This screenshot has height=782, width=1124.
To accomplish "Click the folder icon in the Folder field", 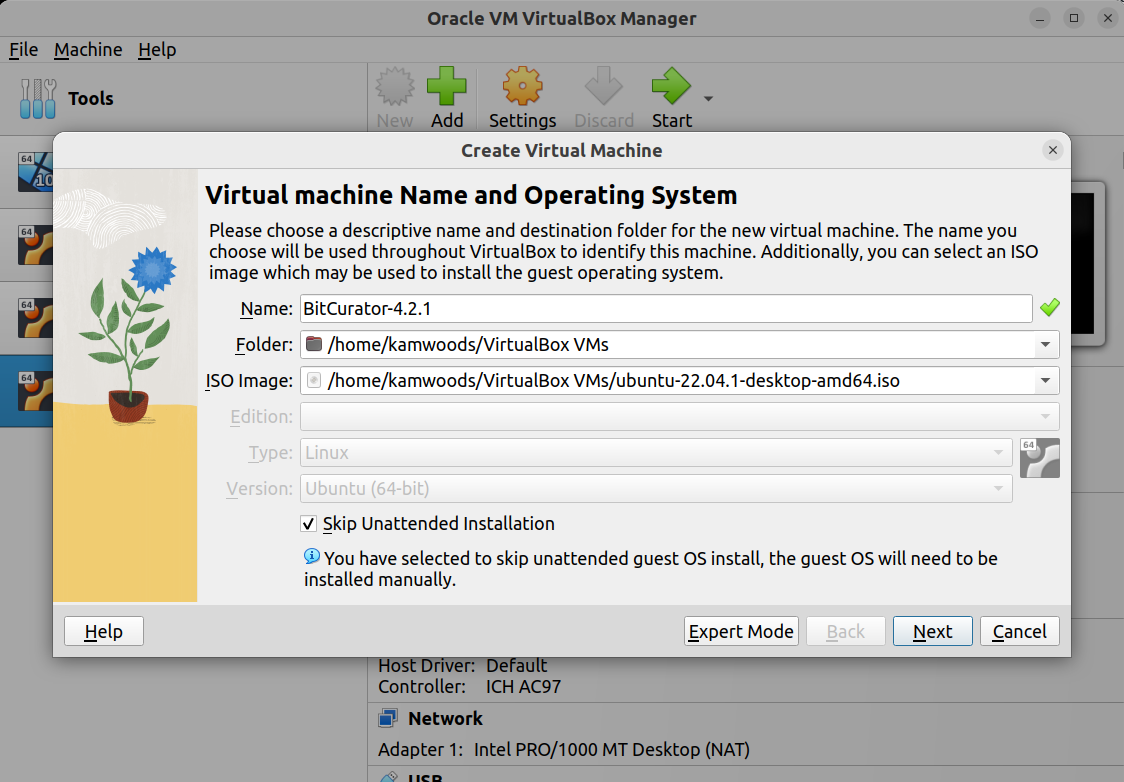I will click(314, 344).
